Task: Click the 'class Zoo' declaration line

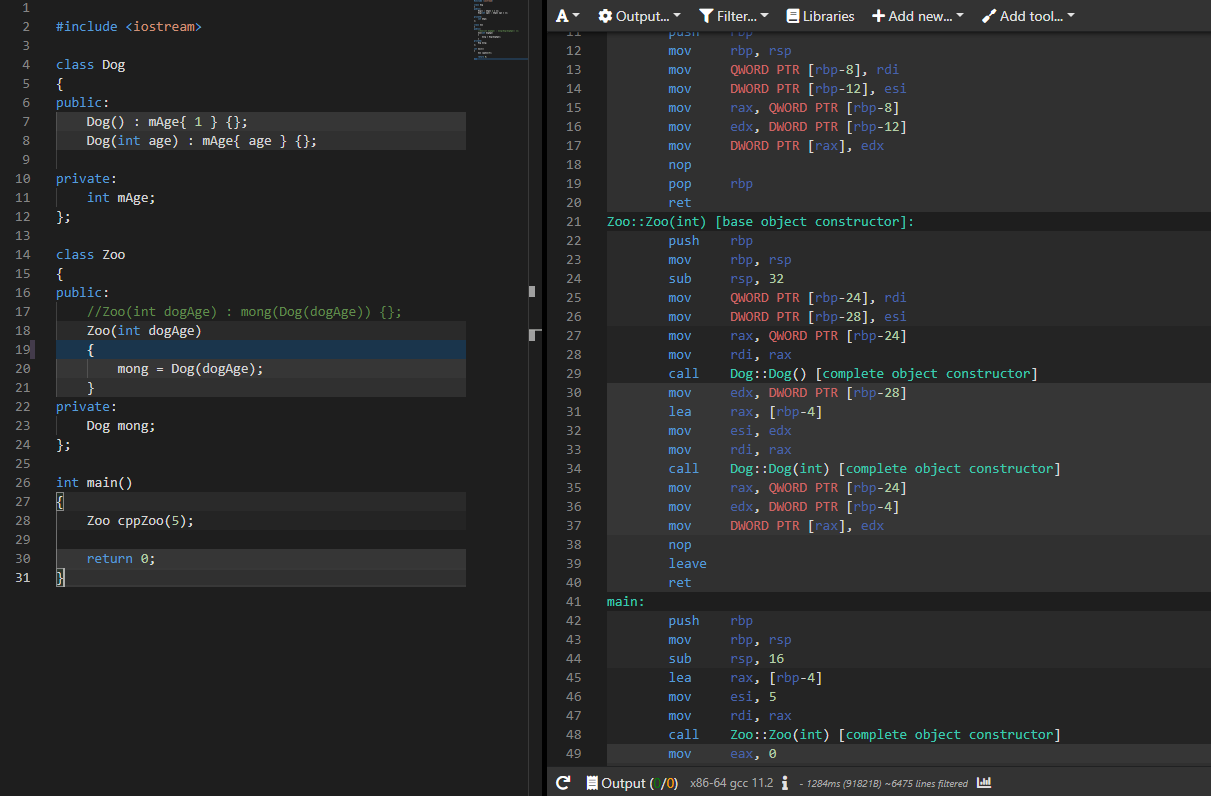Action: [x=91, y=255]
